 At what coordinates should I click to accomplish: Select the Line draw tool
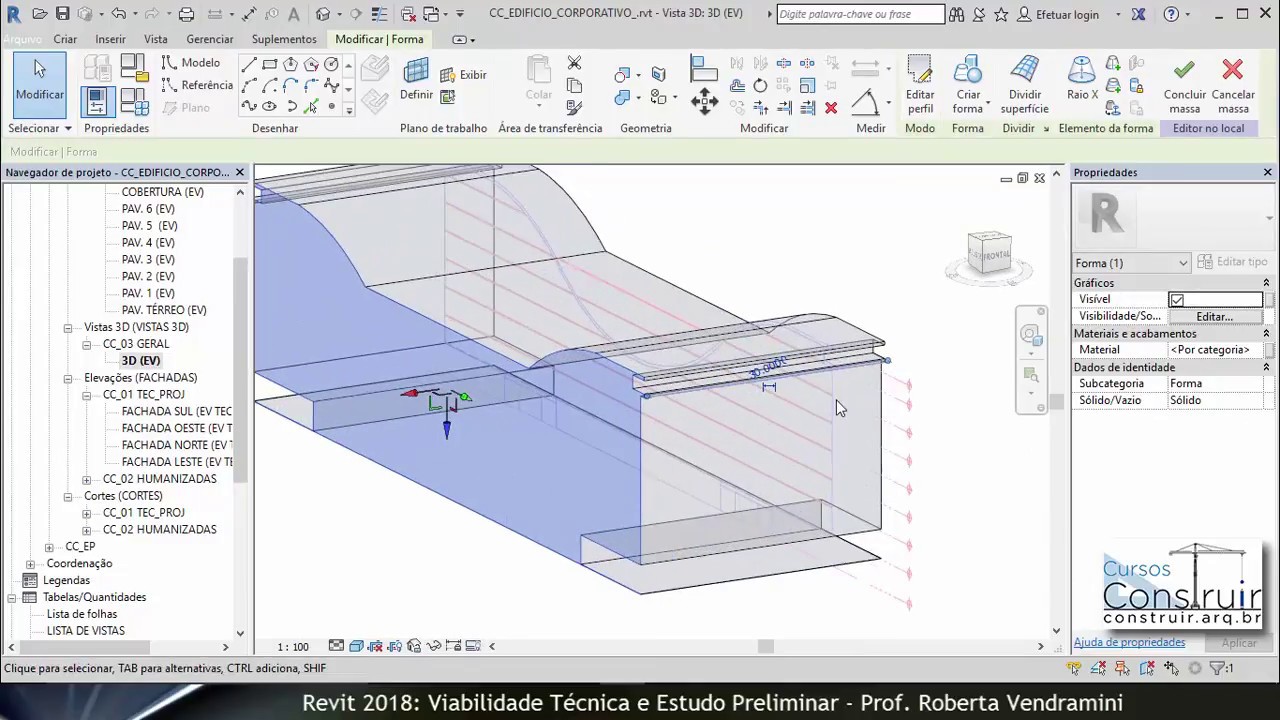(249, 64)
